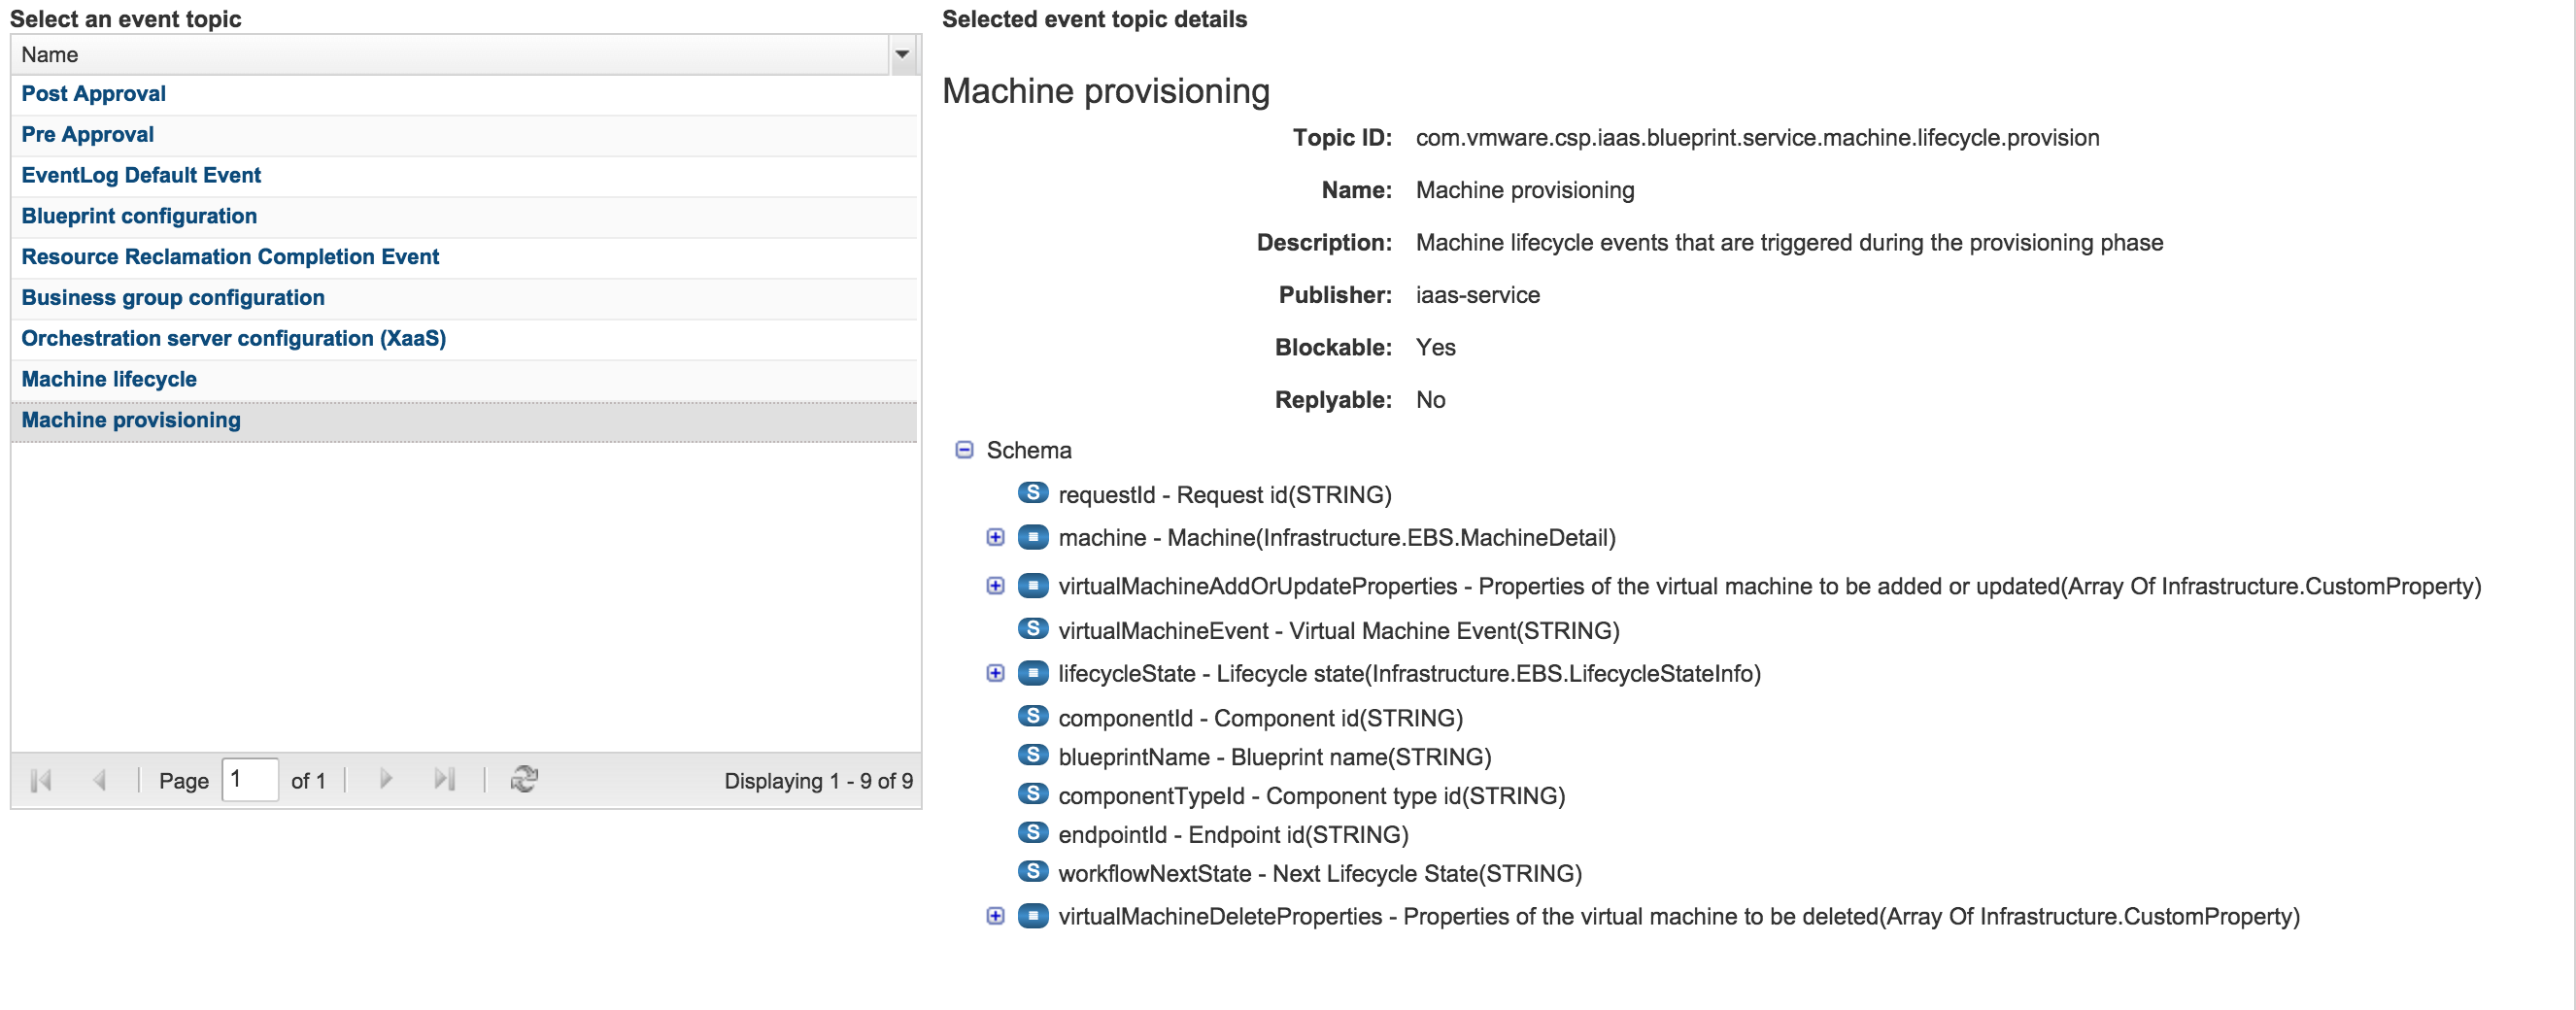The width and height of the screenshot is (2576, 1010).
Task: Click the previous page arrow icon
Action: [x=99, y=780]
